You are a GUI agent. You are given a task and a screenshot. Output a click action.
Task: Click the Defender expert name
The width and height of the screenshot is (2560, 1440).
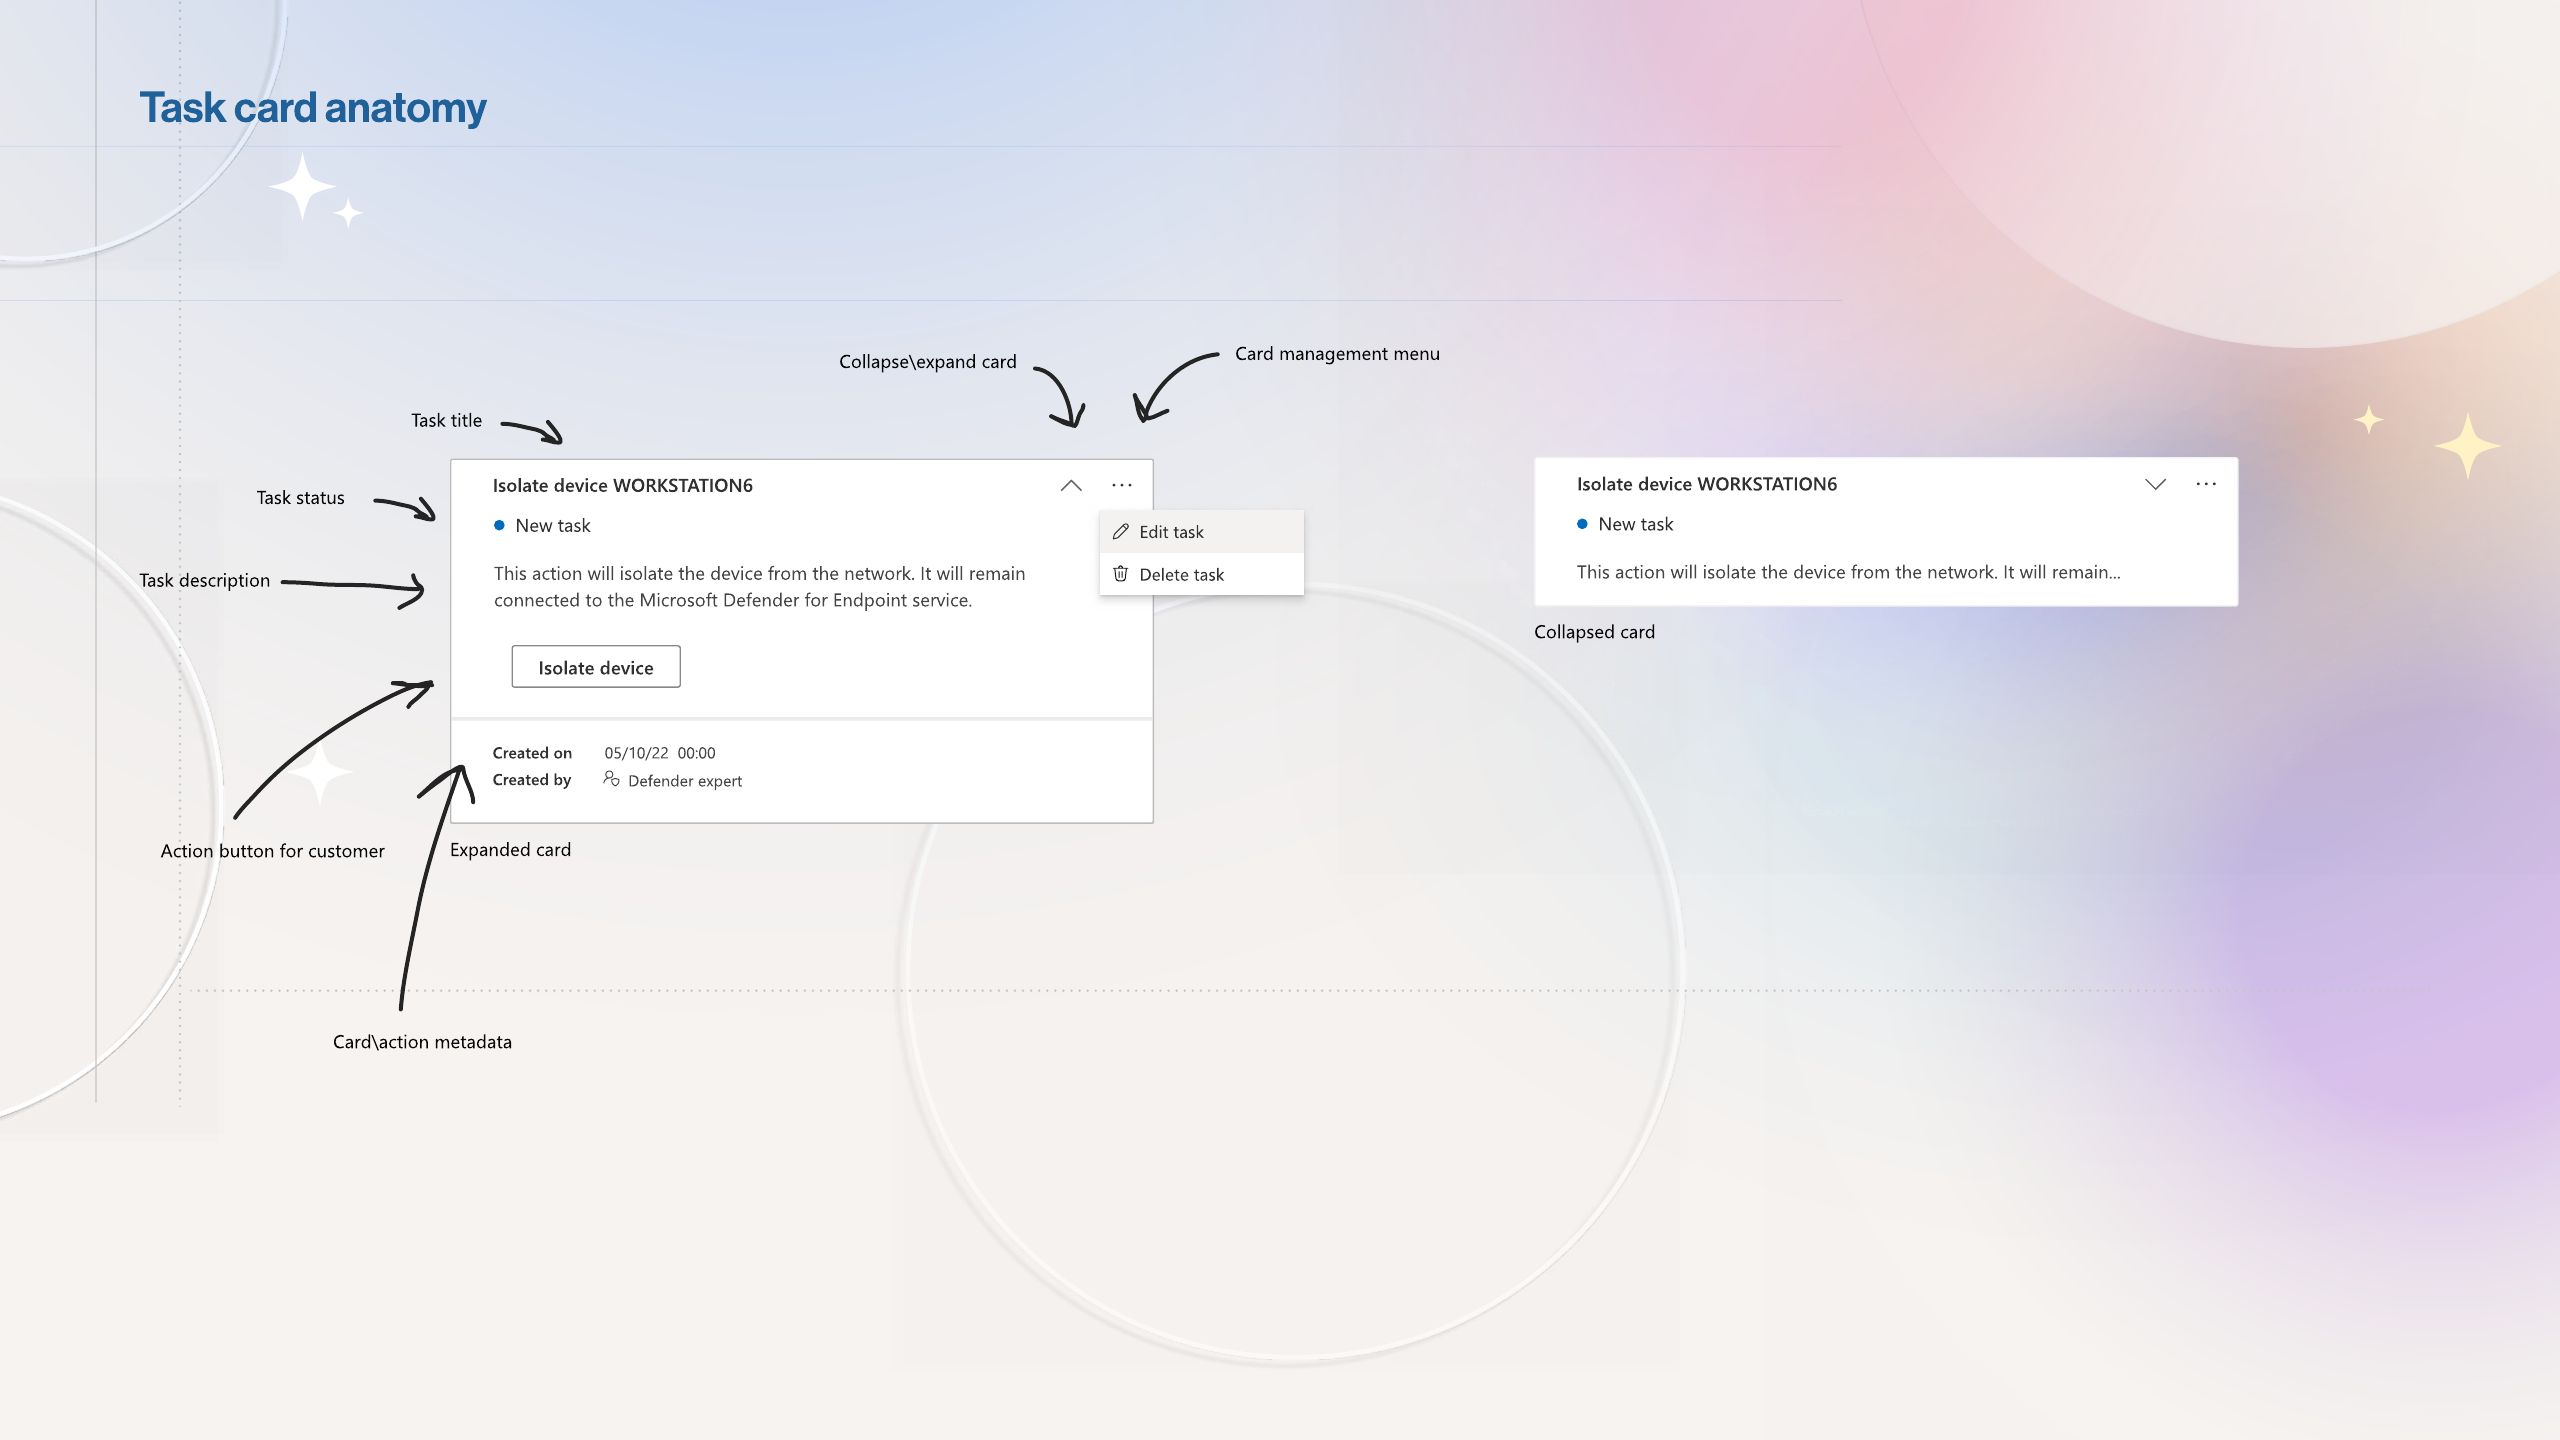click(685, 781)
